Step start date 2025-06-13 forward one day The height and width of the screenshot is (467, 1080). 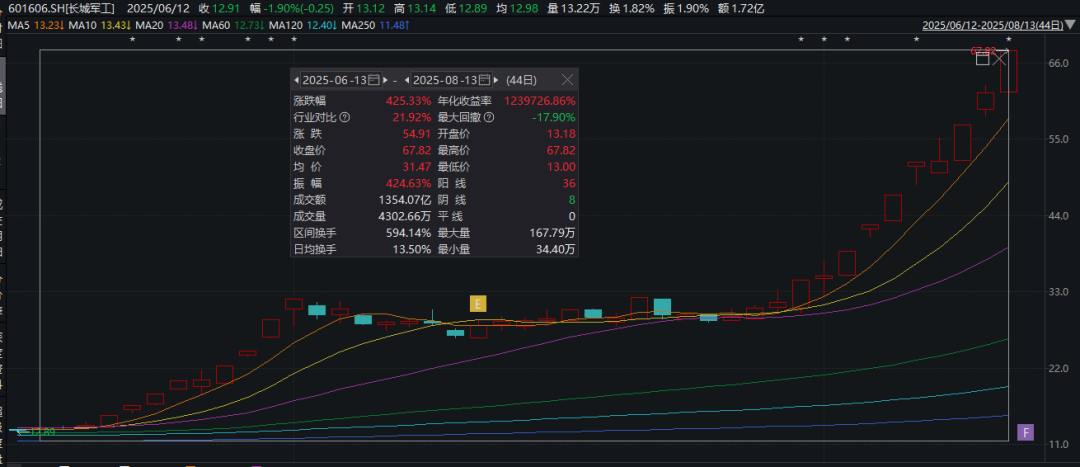pos(386,79)
